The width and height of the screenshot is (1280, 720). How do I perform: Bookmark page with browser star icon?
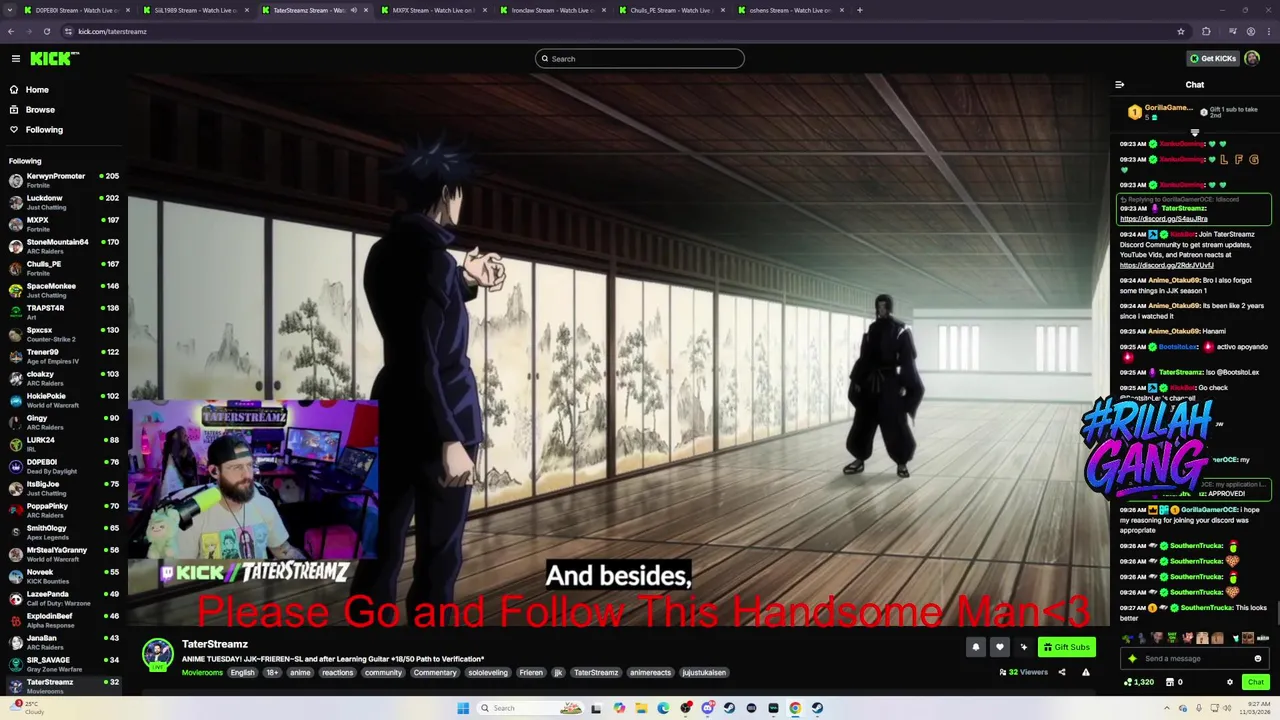pos(1181,31)
